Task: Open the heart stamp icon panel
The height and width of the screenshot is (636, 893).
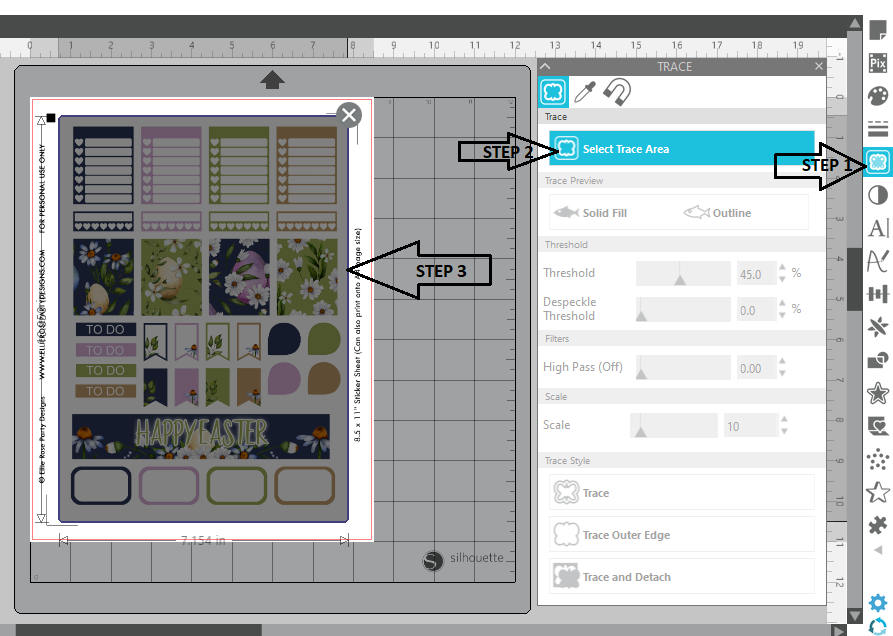Action: tap(878, 426)
